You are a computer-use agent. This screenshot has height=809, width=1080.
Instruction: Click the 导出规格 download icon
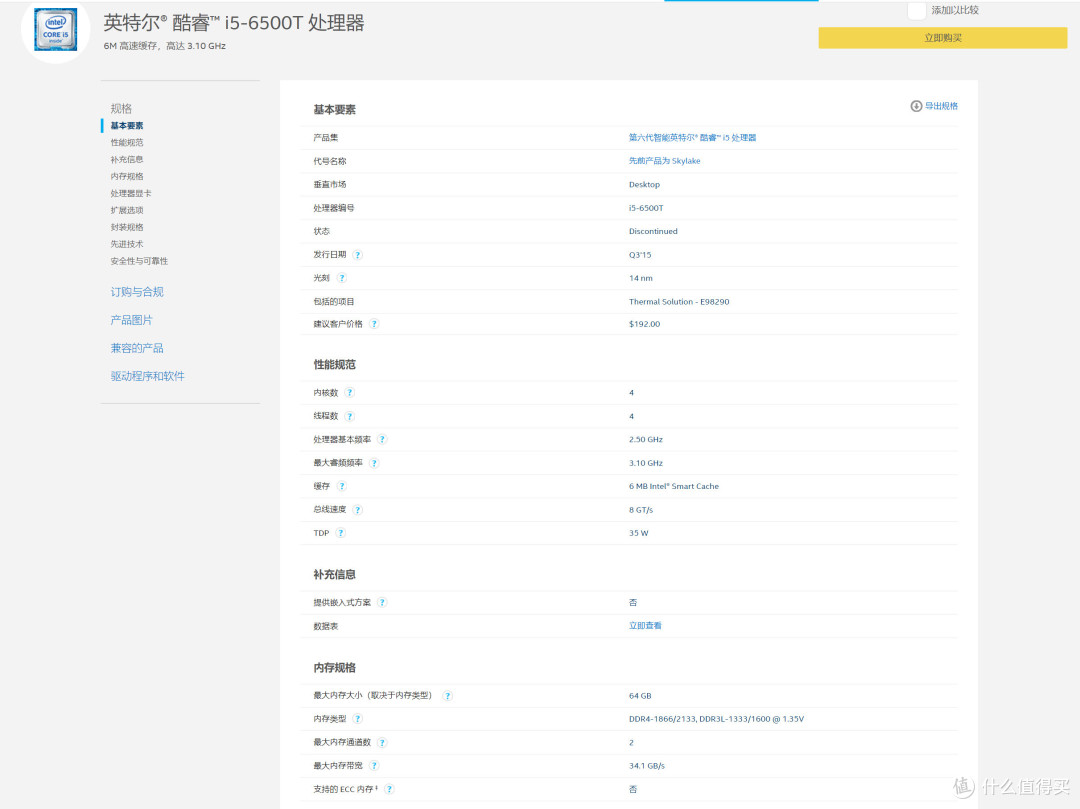[916, 106]
